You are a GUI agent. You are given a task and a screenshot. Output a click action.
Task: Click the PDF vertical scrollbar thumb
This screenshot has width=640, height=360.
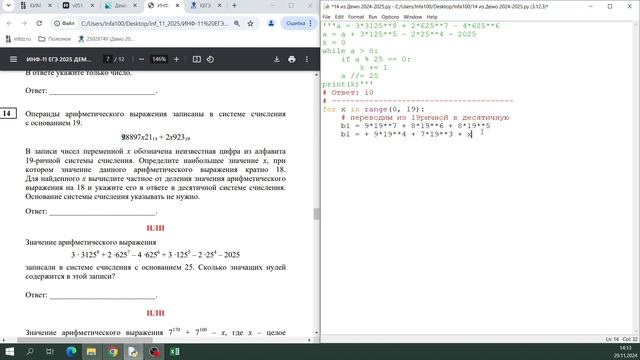click(316, 214)
